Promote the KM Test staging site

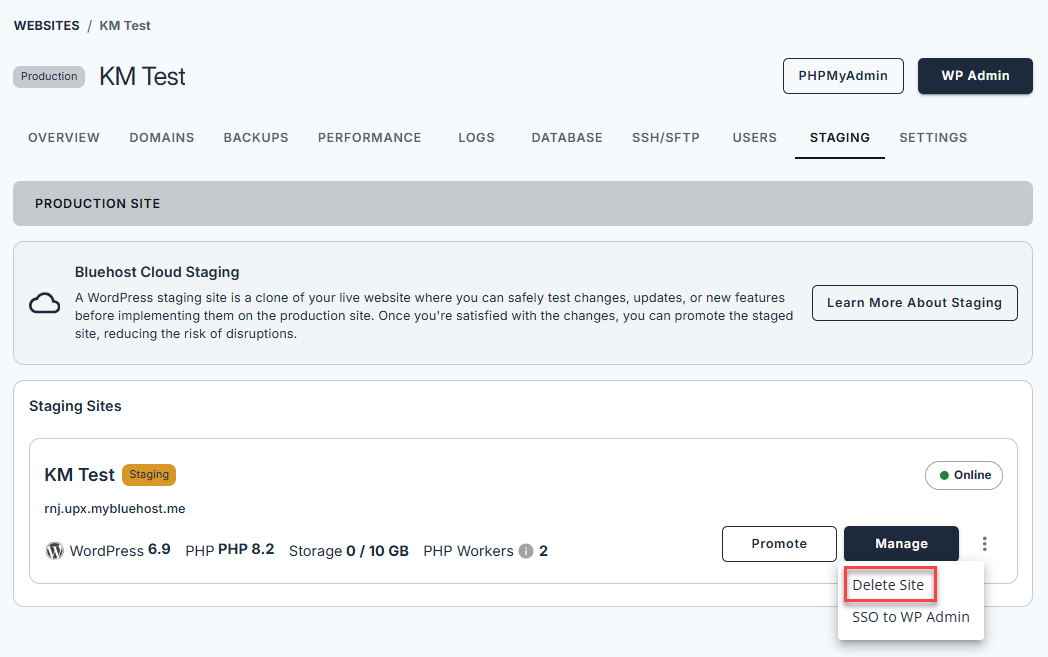click(779, 544)
